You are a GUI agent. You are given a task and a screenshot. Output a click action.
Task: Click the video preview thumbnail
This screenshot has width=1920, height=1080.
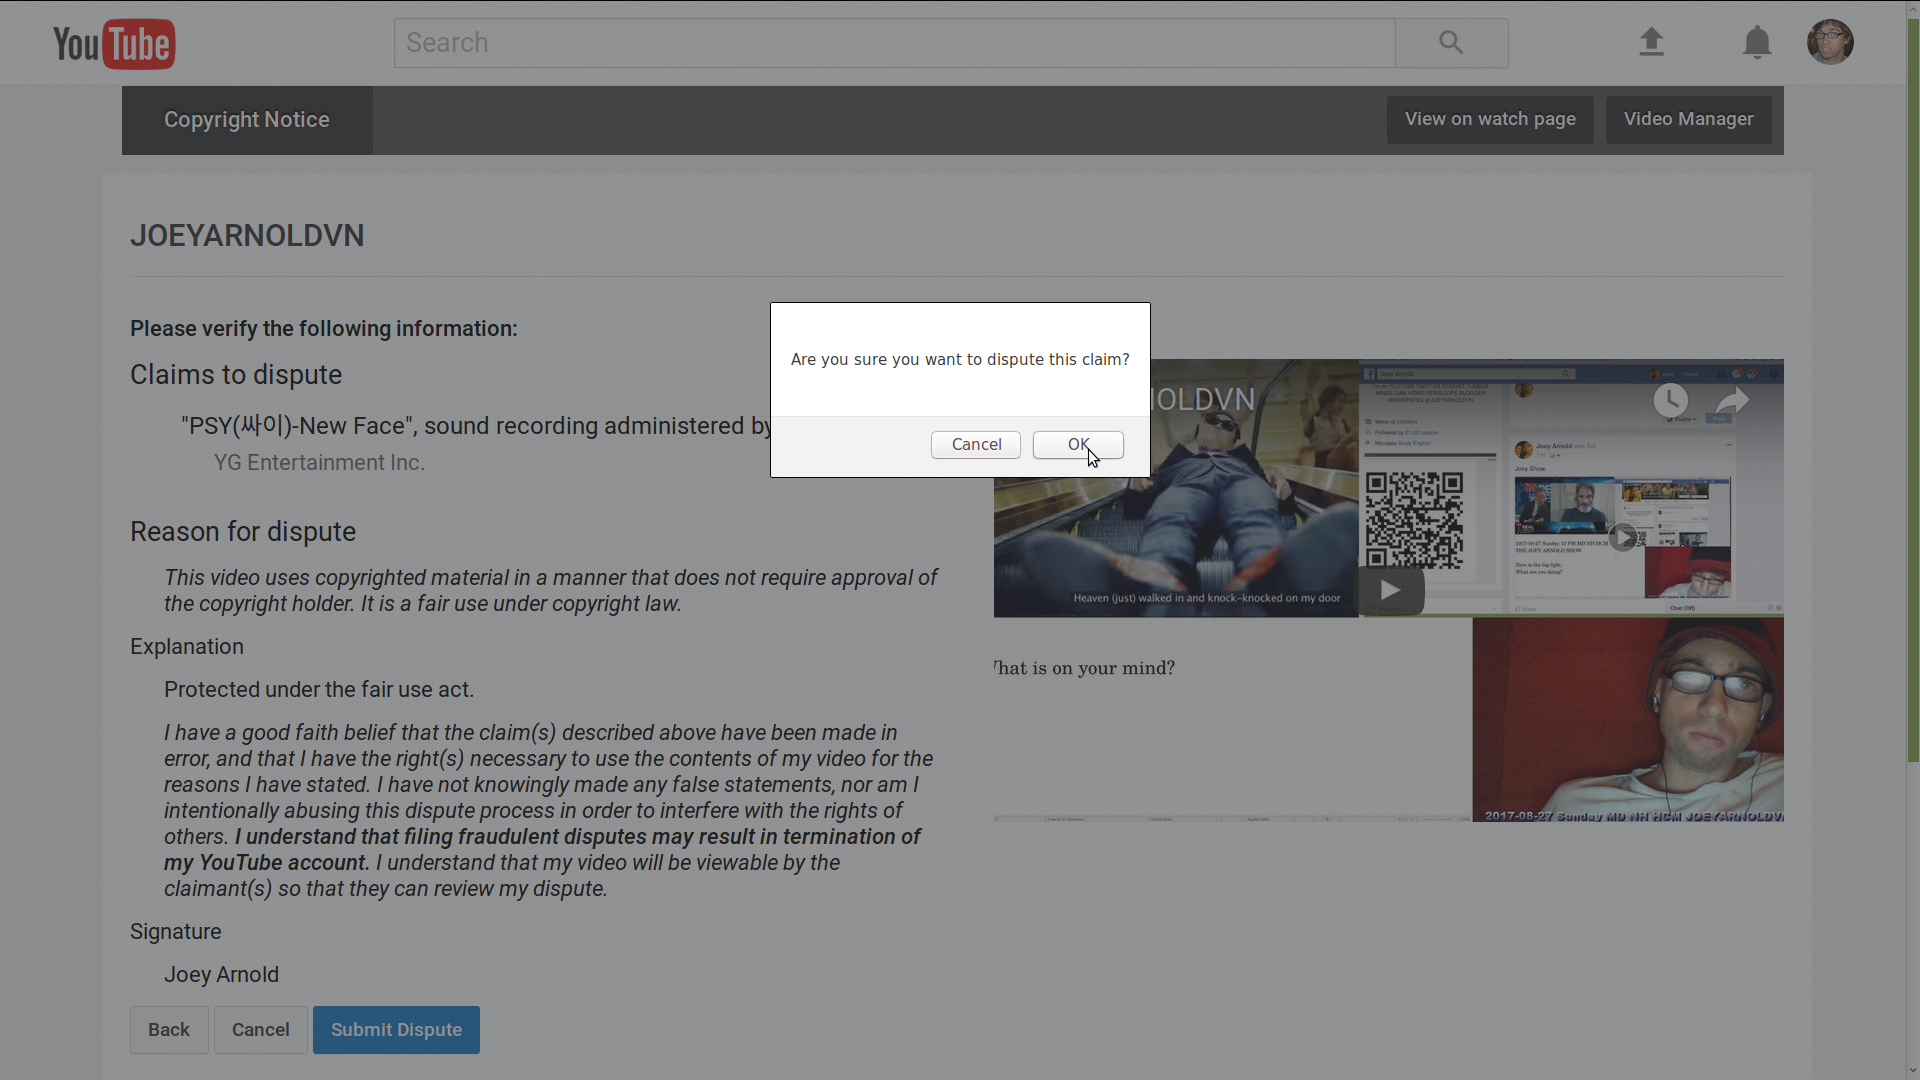(1388, 590)
